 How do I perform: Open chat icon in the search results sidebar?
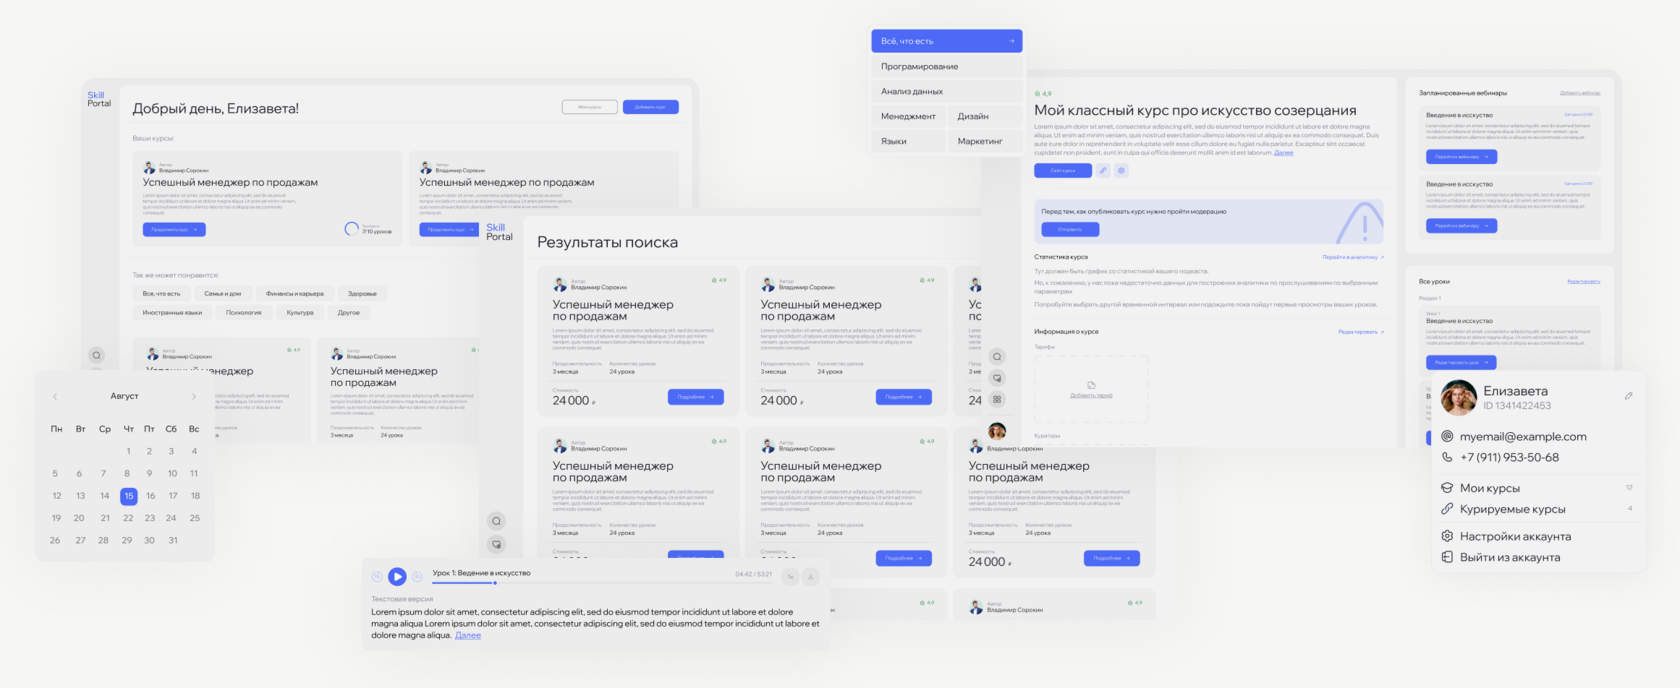pos(496,544)
